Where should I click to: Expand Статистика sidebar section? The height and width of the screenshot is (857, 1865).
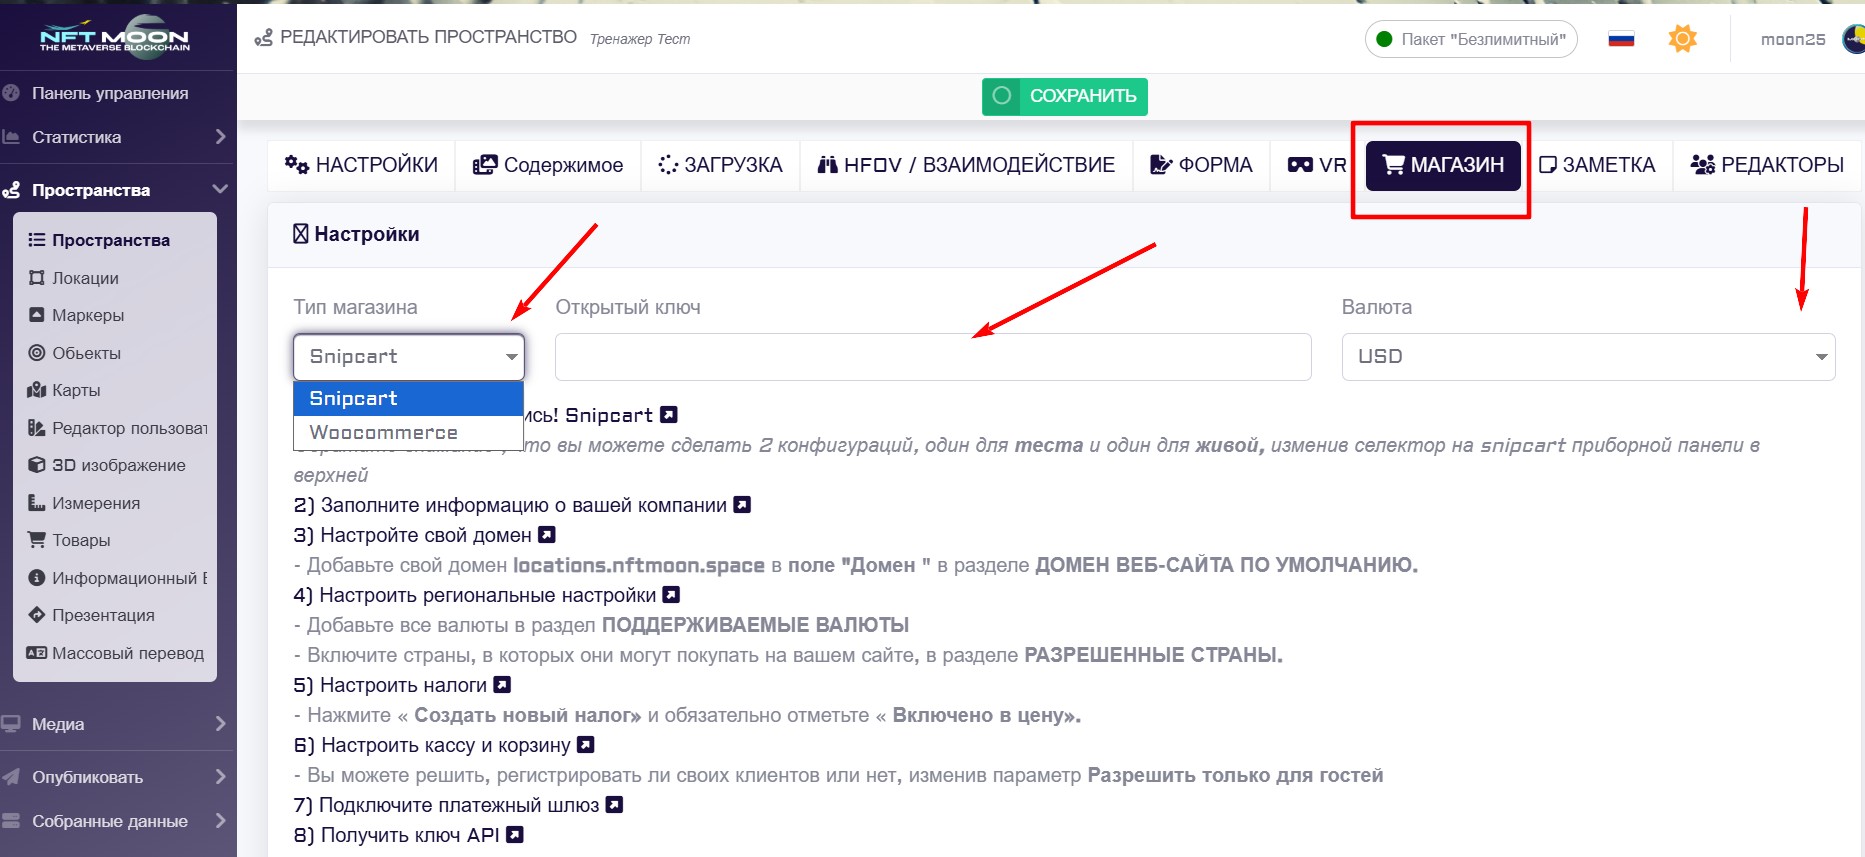point(116,137)
